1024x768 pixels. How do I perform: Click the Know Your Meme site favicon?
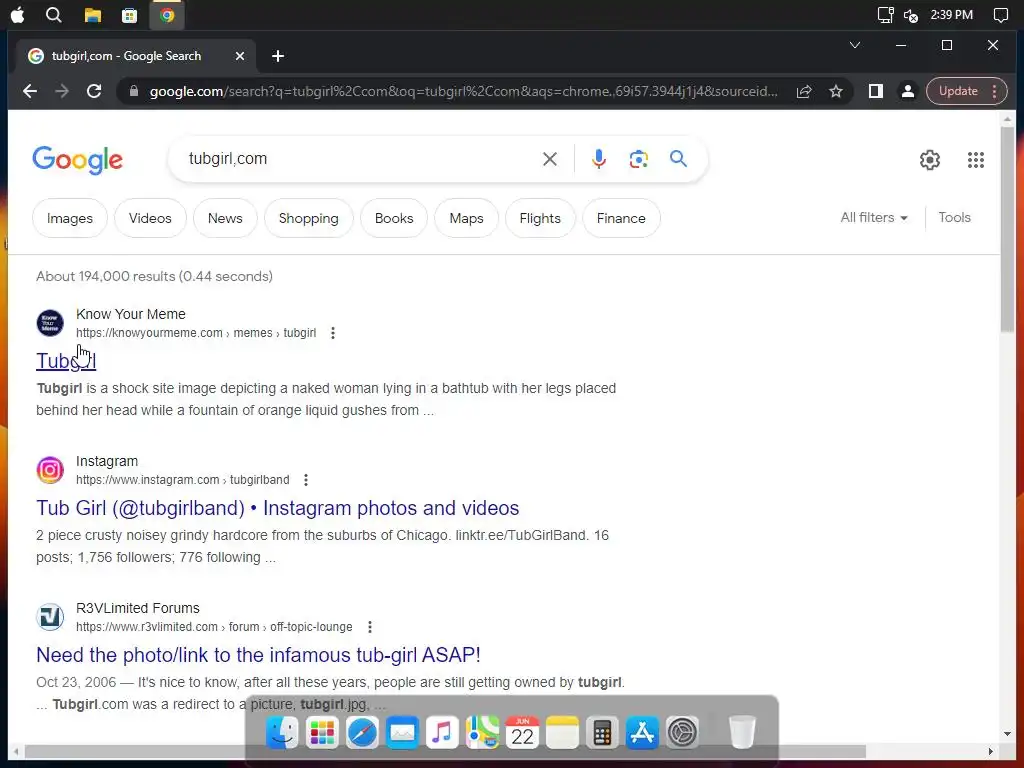[x=50, y=323]
